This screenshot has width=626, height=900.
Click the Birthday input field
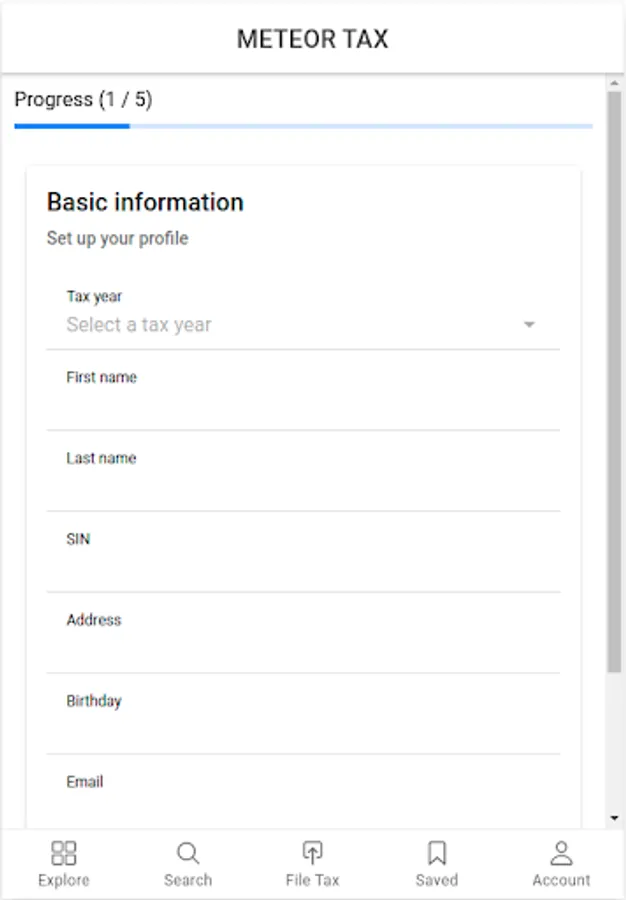point(303,730)
